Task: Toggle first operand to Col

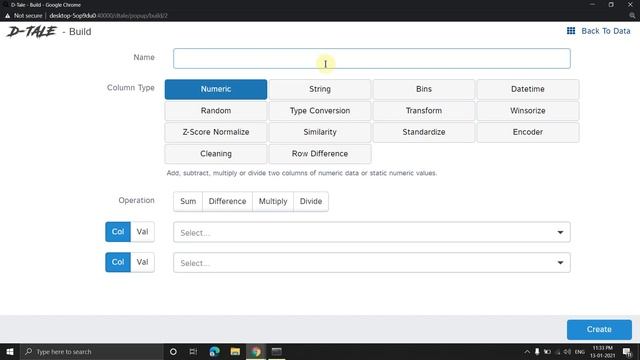Action: [118, 232]
